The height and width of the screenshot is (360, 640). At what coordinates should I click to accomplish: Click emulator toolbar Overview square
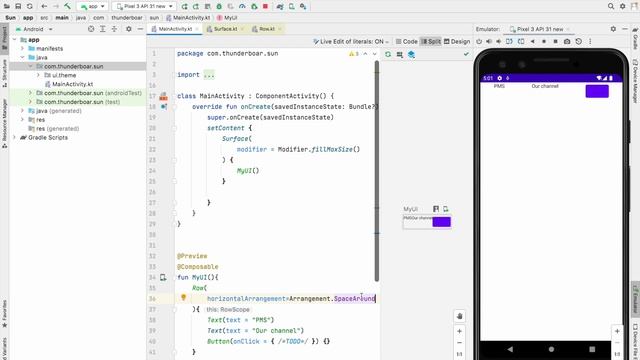point(555,42)
